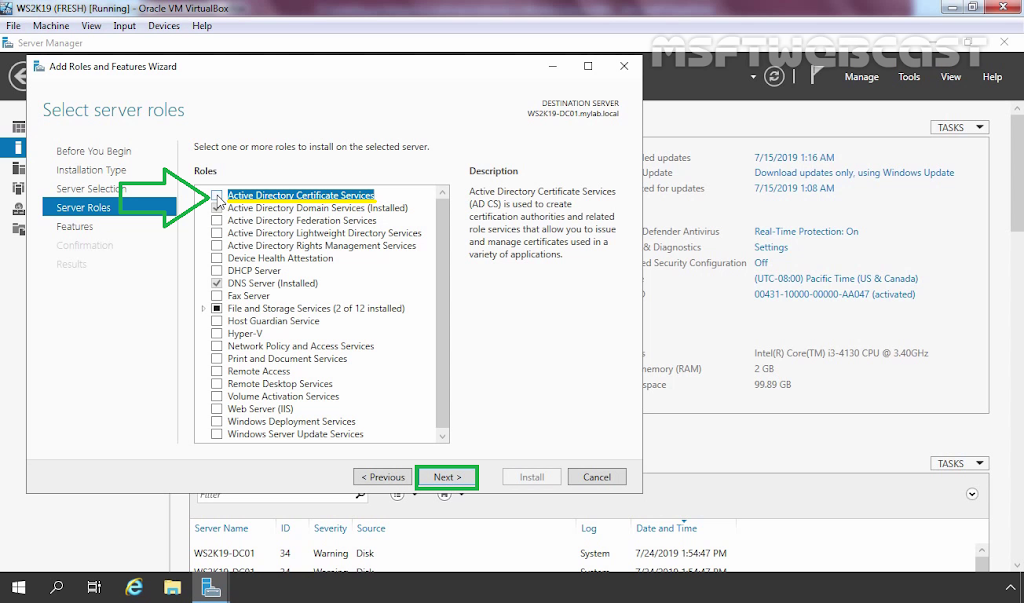Tick Active Directory Rights Management Services
1024x603 pixels.
217,246
